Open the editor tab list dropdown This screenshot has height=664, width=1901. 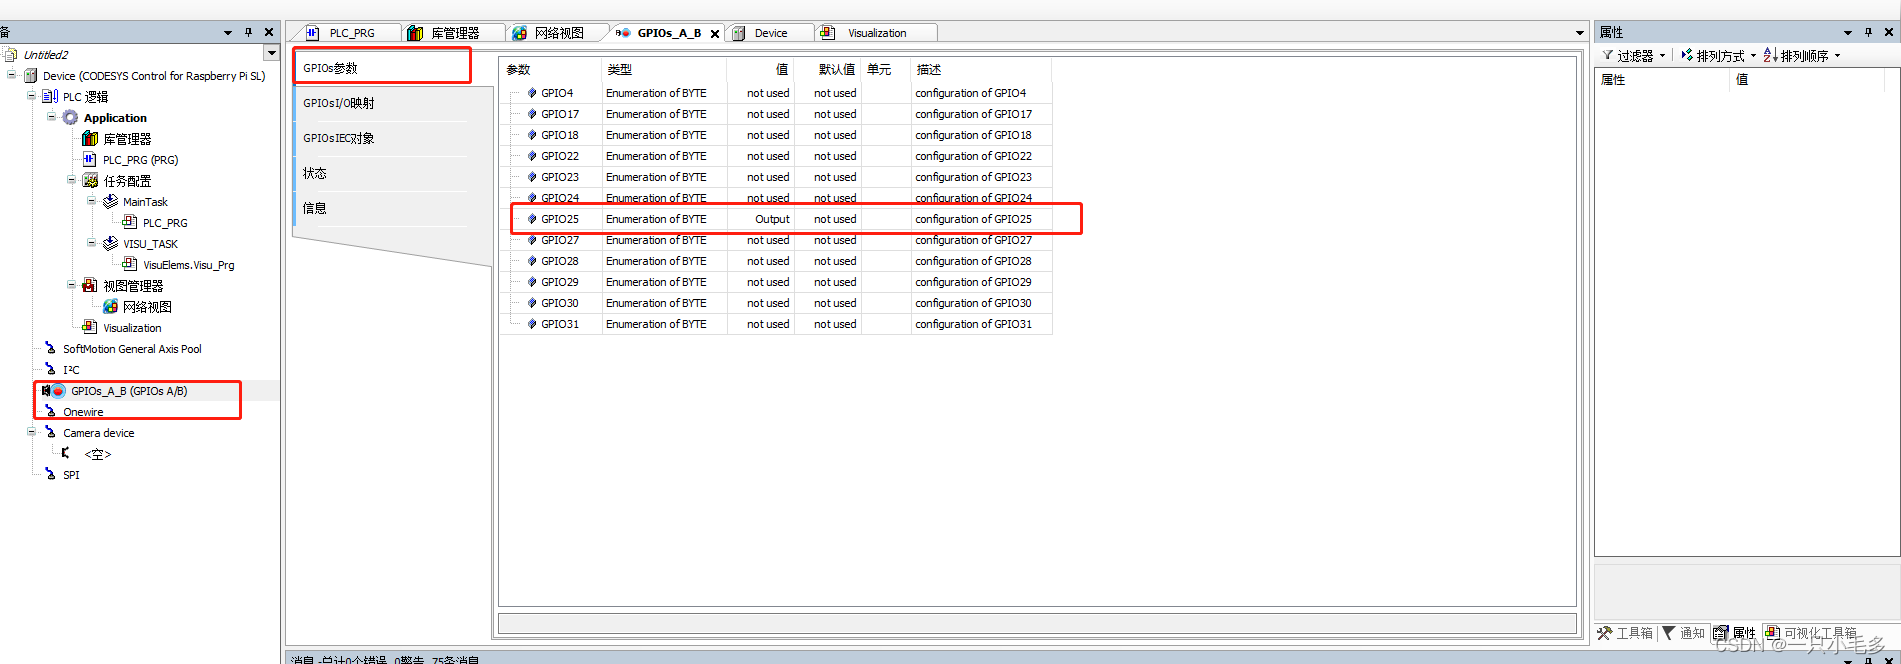pos(1580,33)
